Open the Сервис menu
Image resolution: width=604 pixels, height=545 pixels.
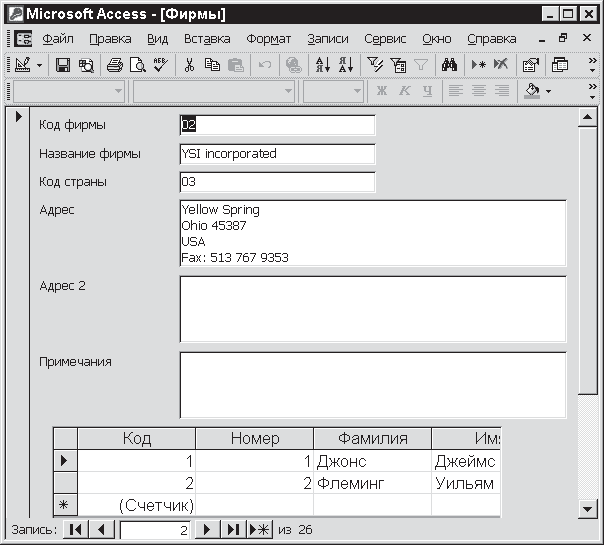pos(385,39)
